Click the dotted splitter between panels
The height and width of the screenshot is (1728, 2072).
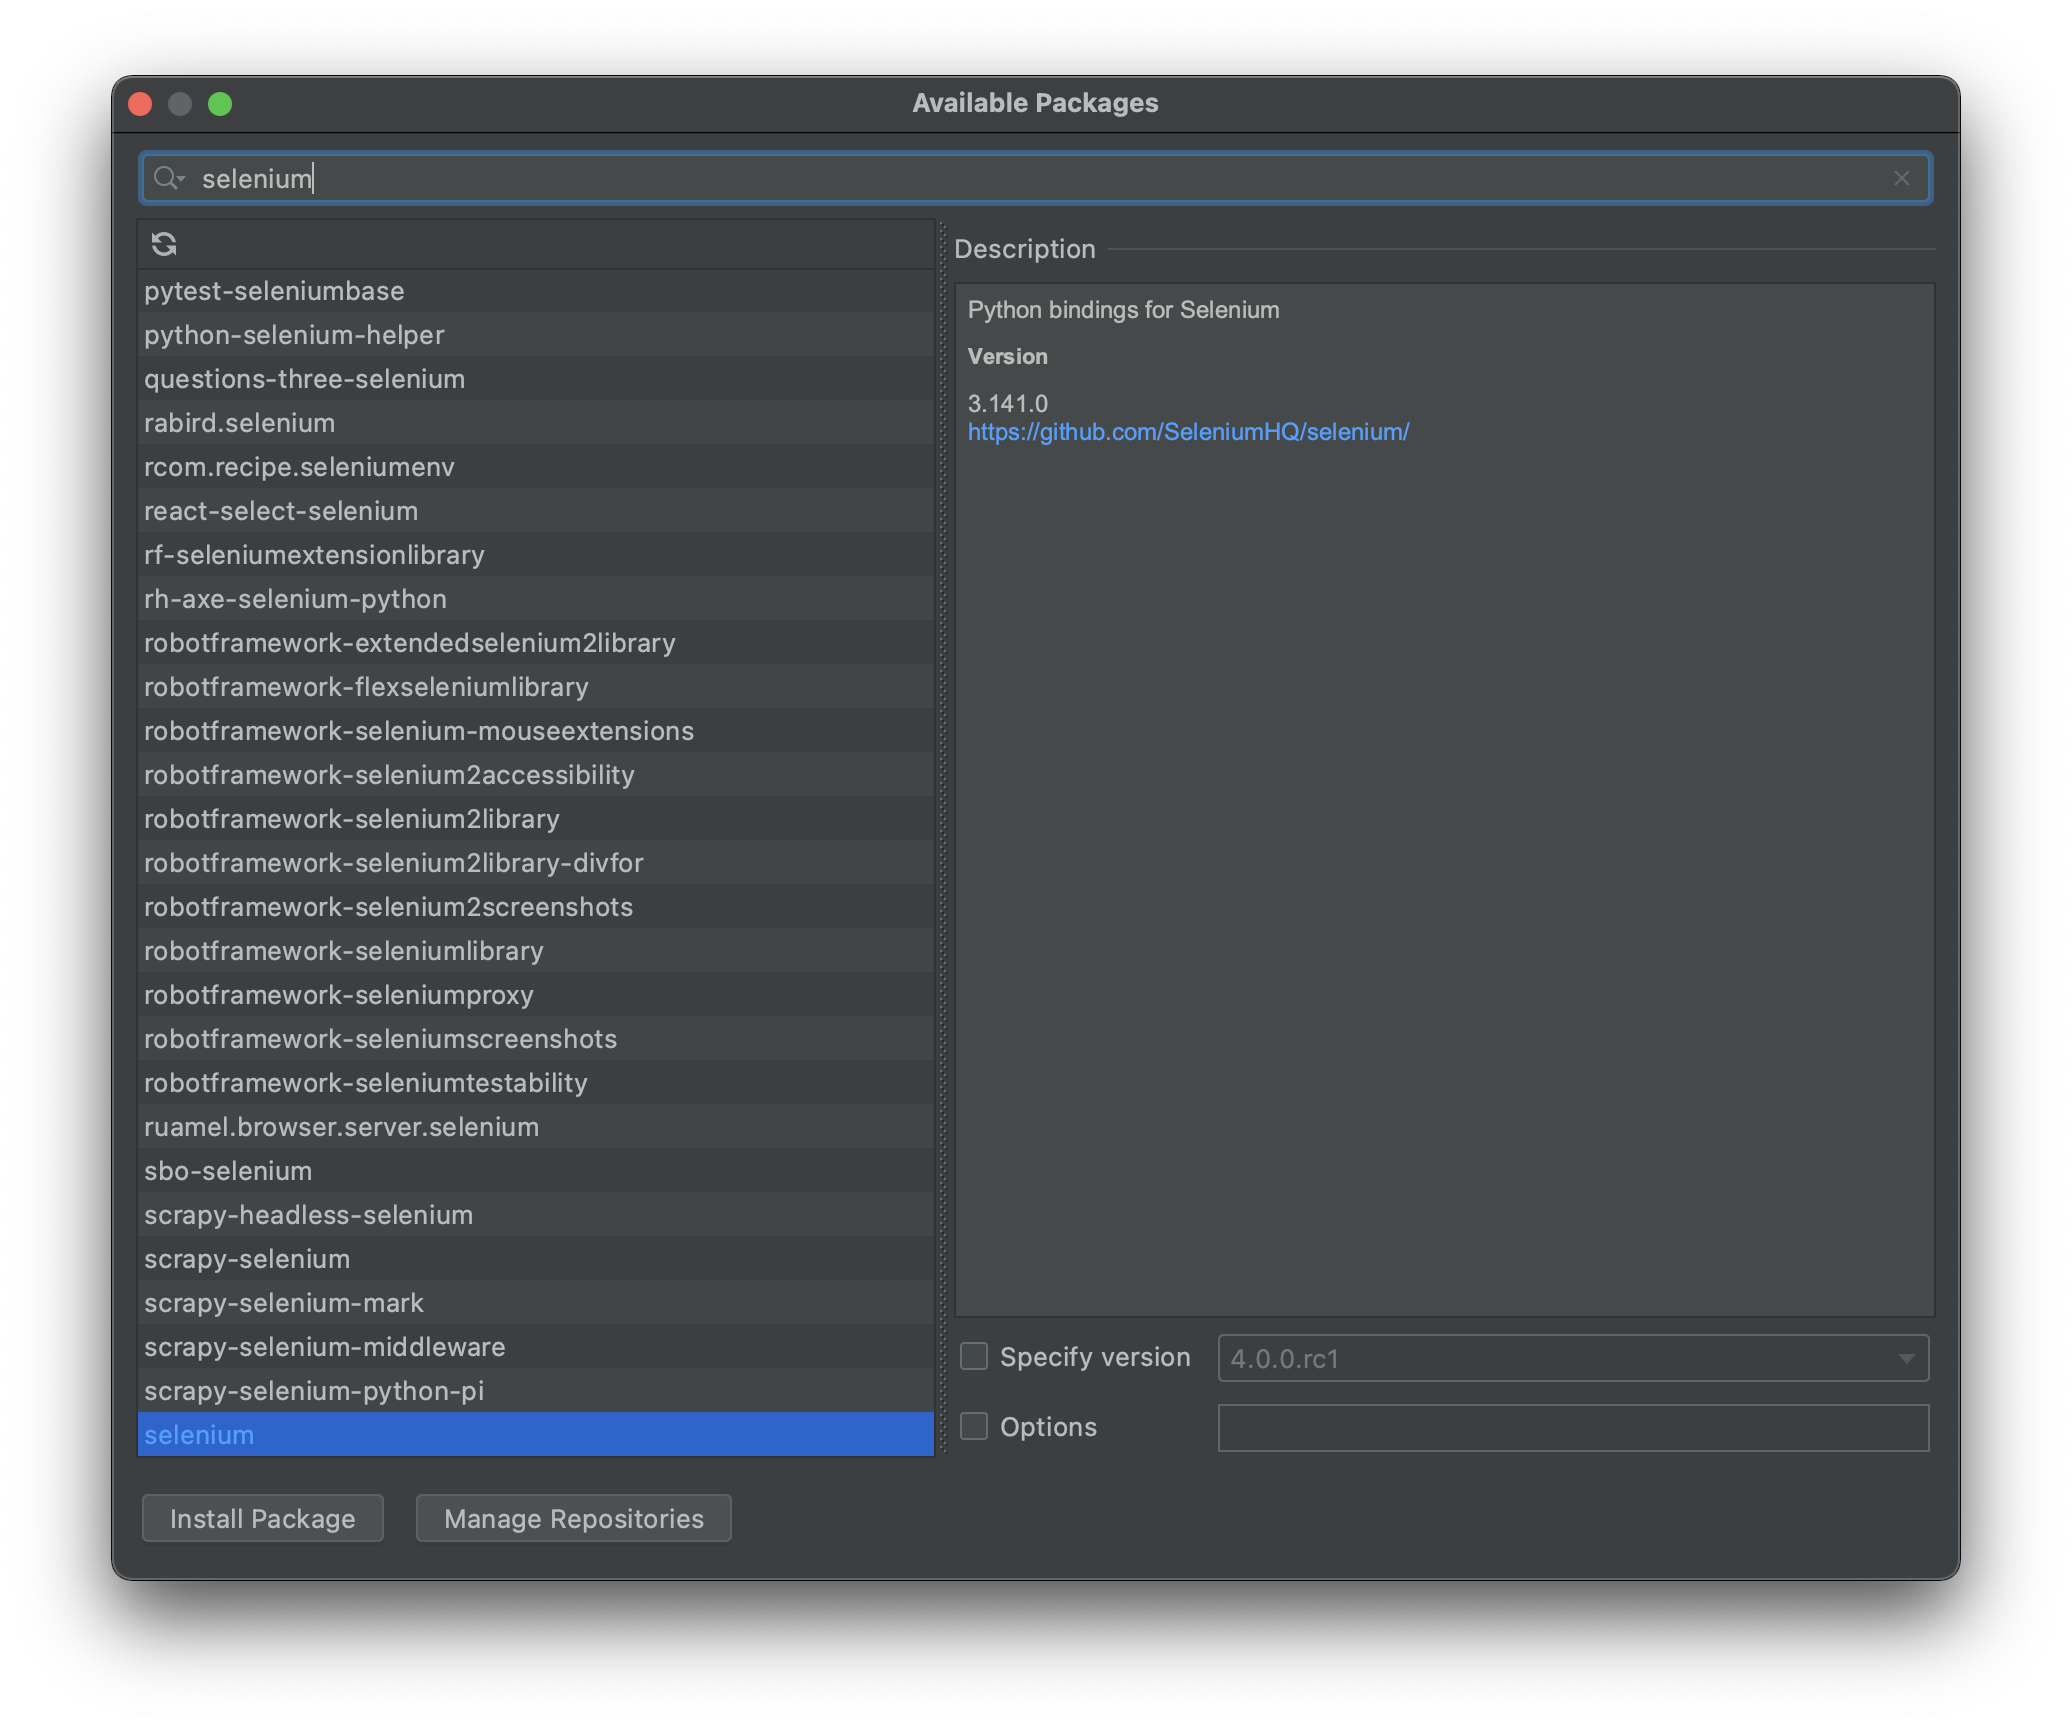942,838
